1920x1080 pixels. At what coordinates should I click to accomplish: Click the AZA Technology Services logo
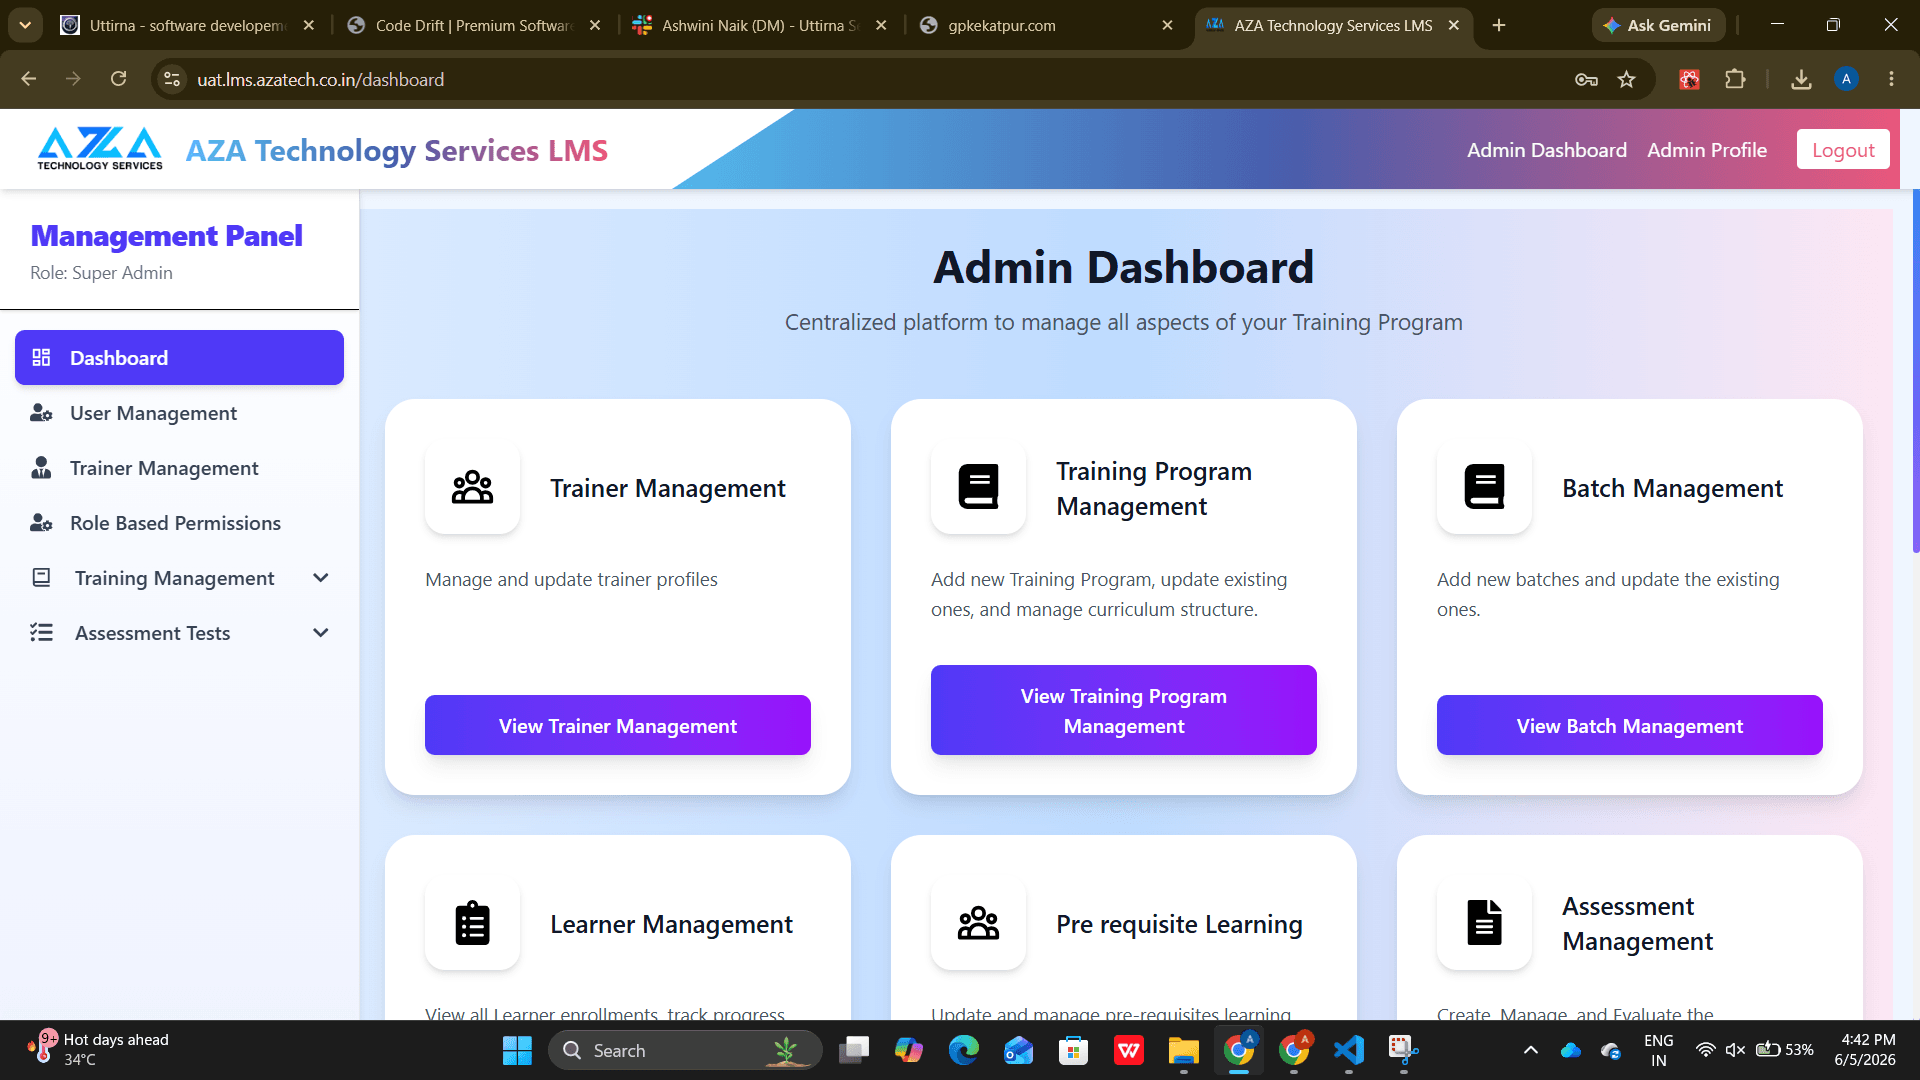tap(100, 149)
